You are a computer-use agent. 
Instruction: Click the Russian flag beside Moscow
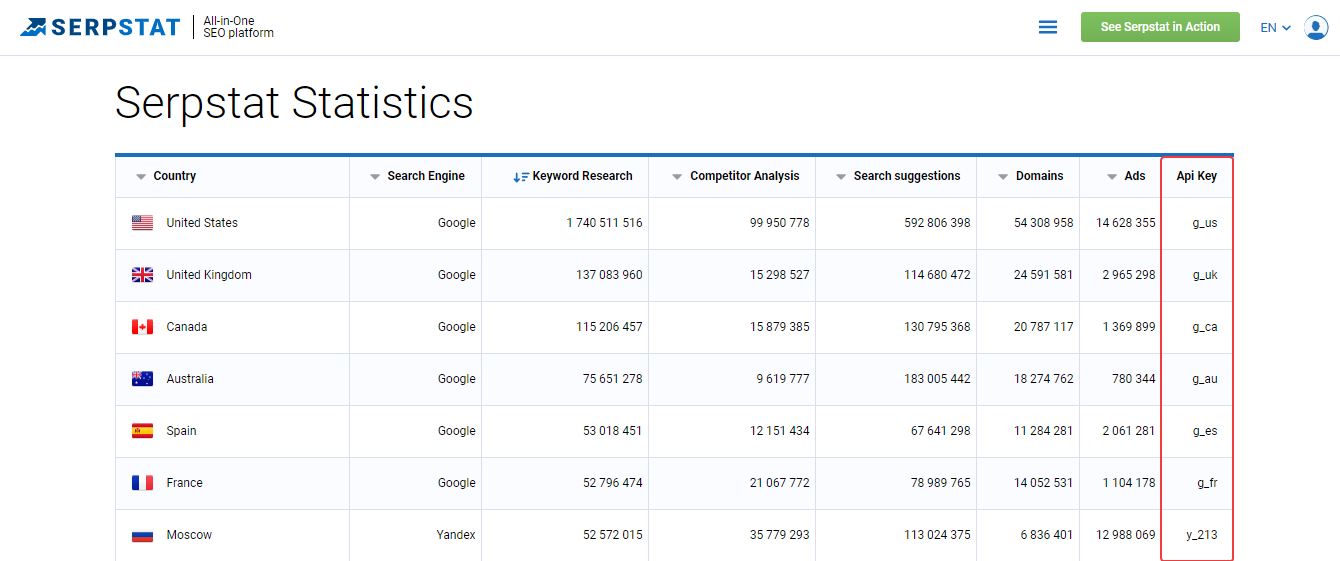tap(142, 535)
